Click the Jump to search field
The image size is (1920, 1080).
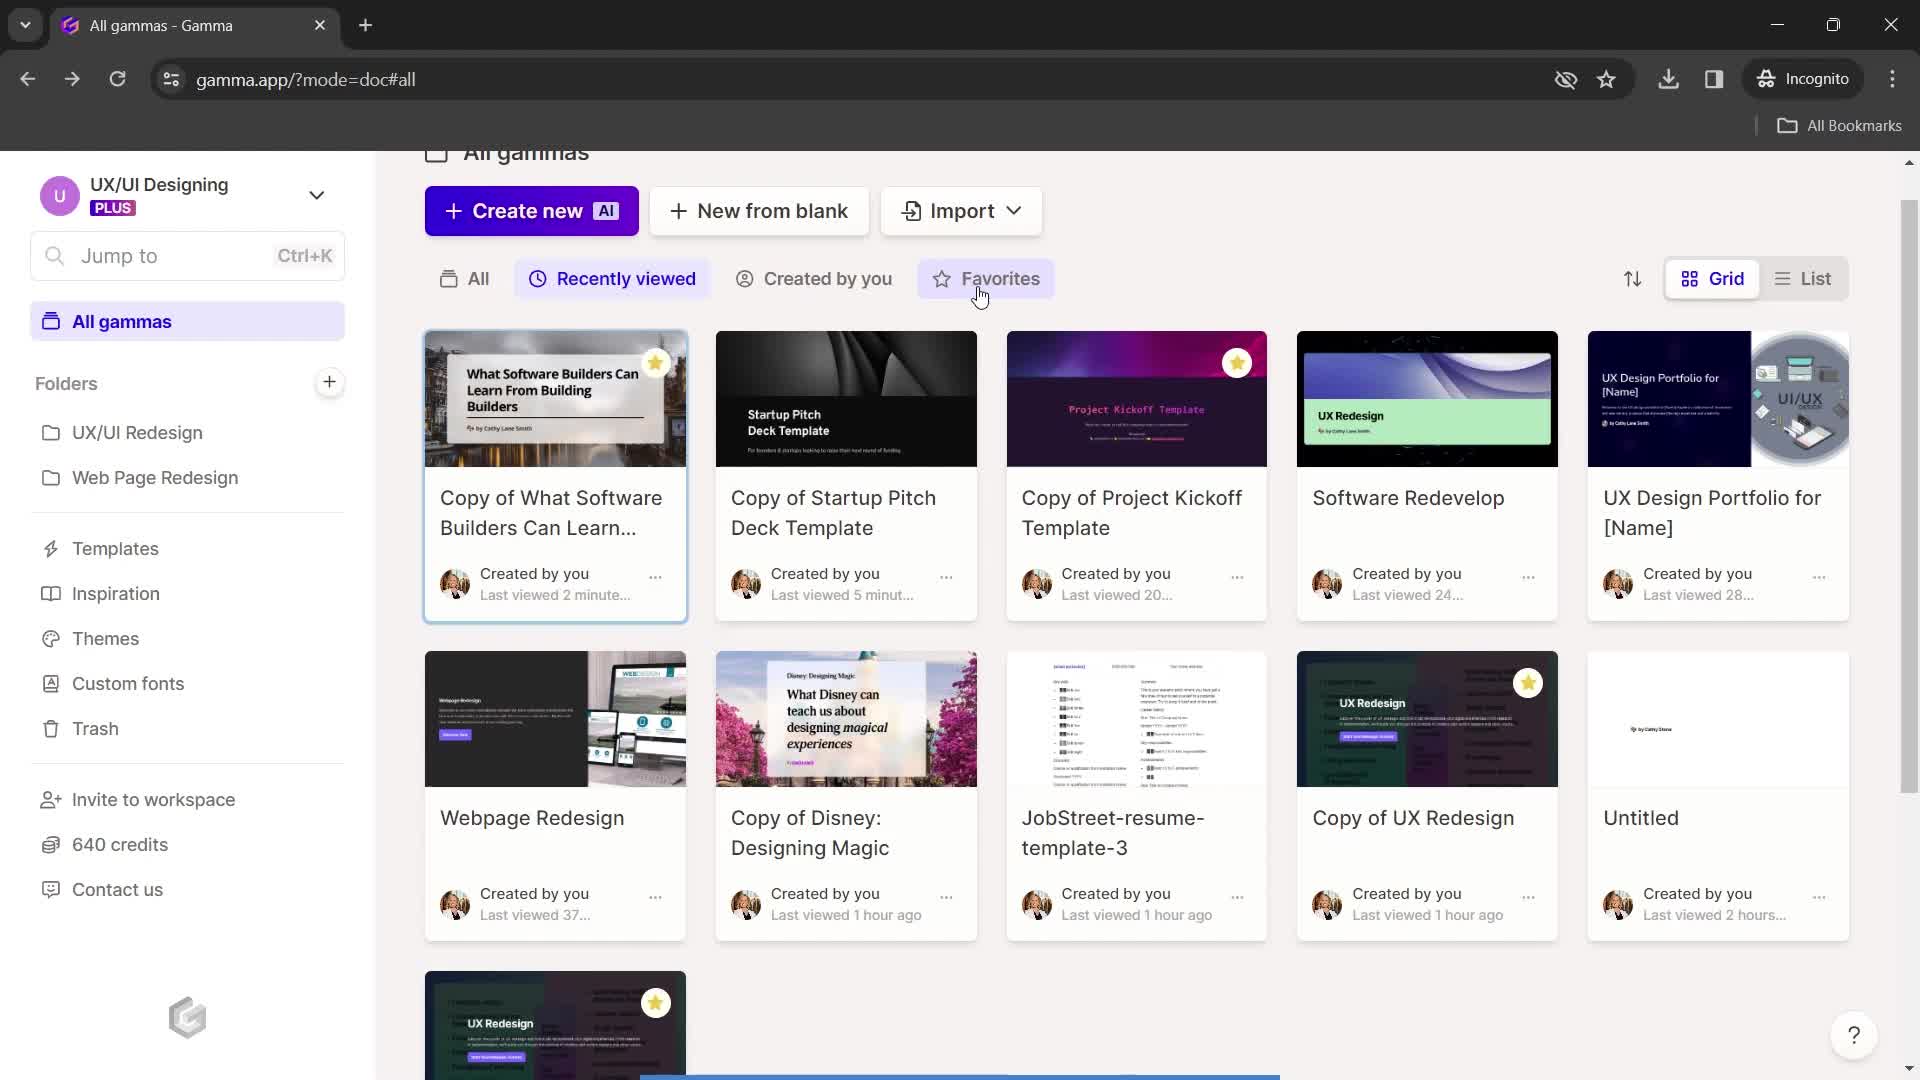[x=187, y=256]
